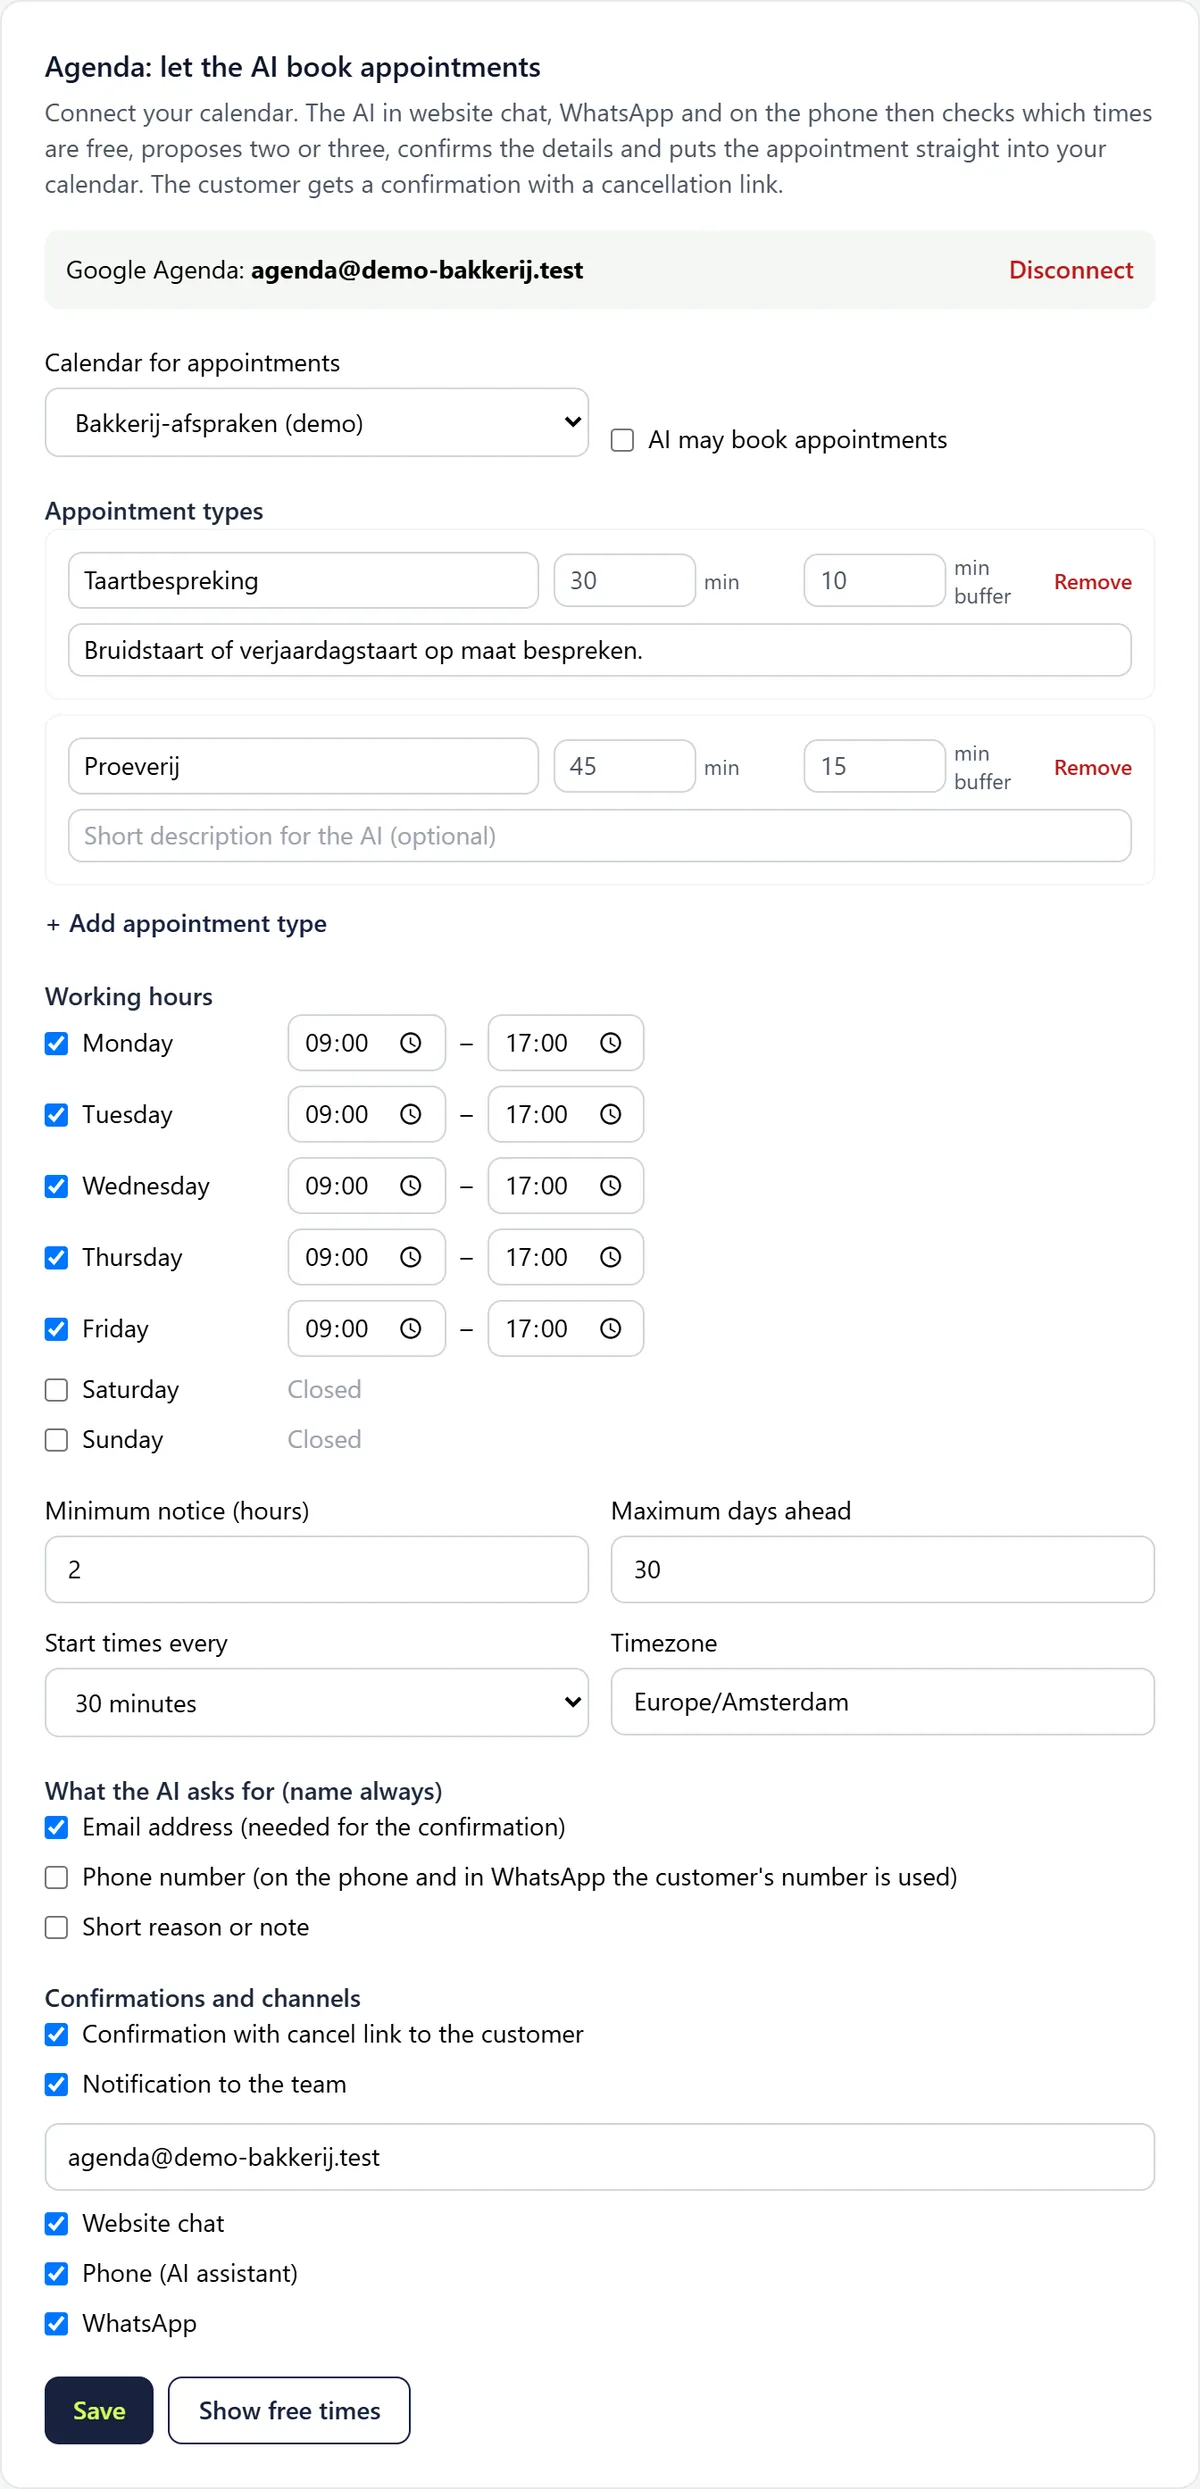This screenshot has width=1200, height=2489.
Task: Uncheck Tuesday working day
Action: pos(57,1115)
